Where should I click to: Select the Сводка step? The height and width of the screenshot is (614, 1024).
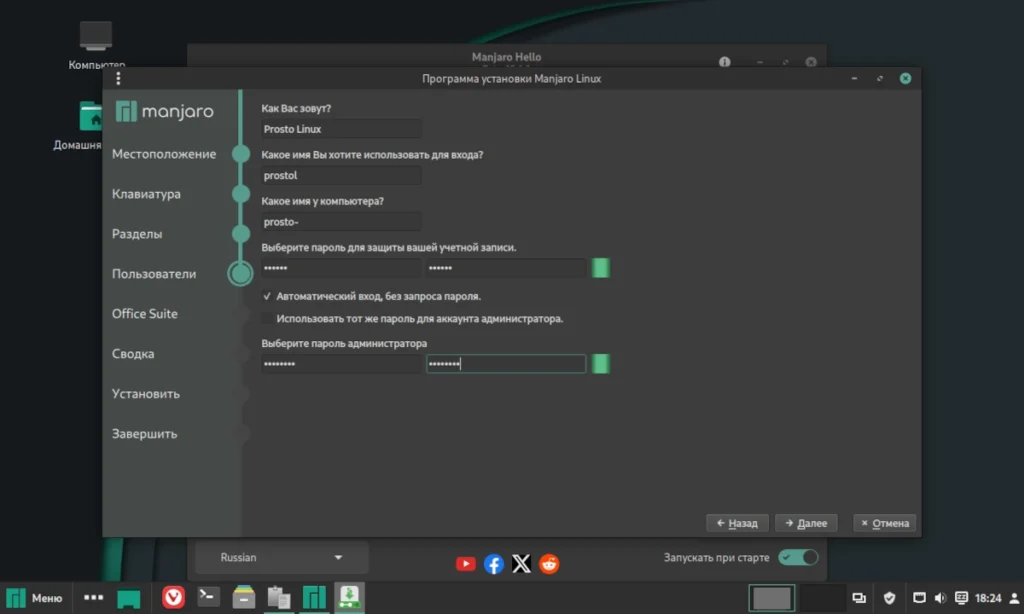coord(133,353)
